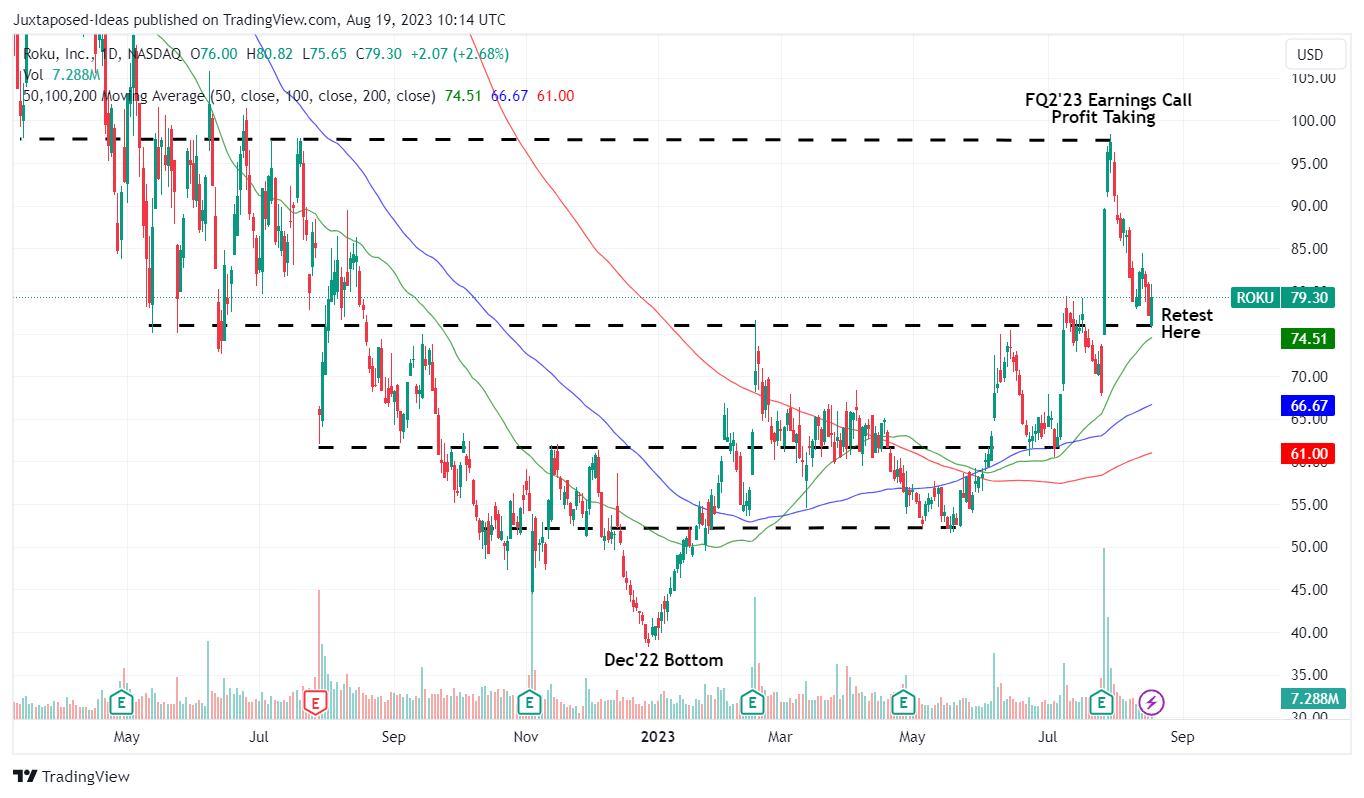The image size is (1364, 798).
Task: Click the red 61.00 moving average legend value
Action: coord(555,96)
